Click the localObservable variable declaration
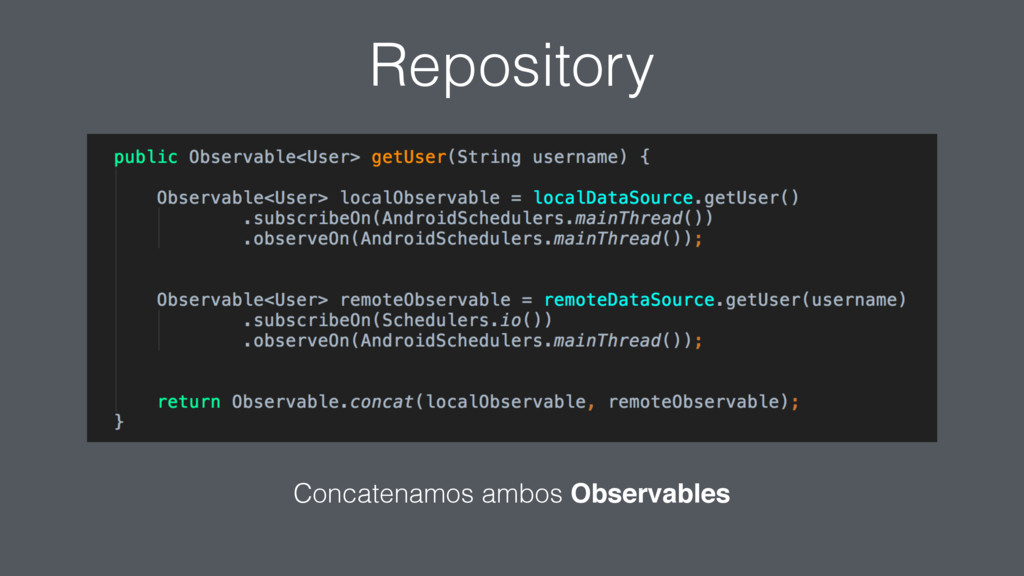 420,197
